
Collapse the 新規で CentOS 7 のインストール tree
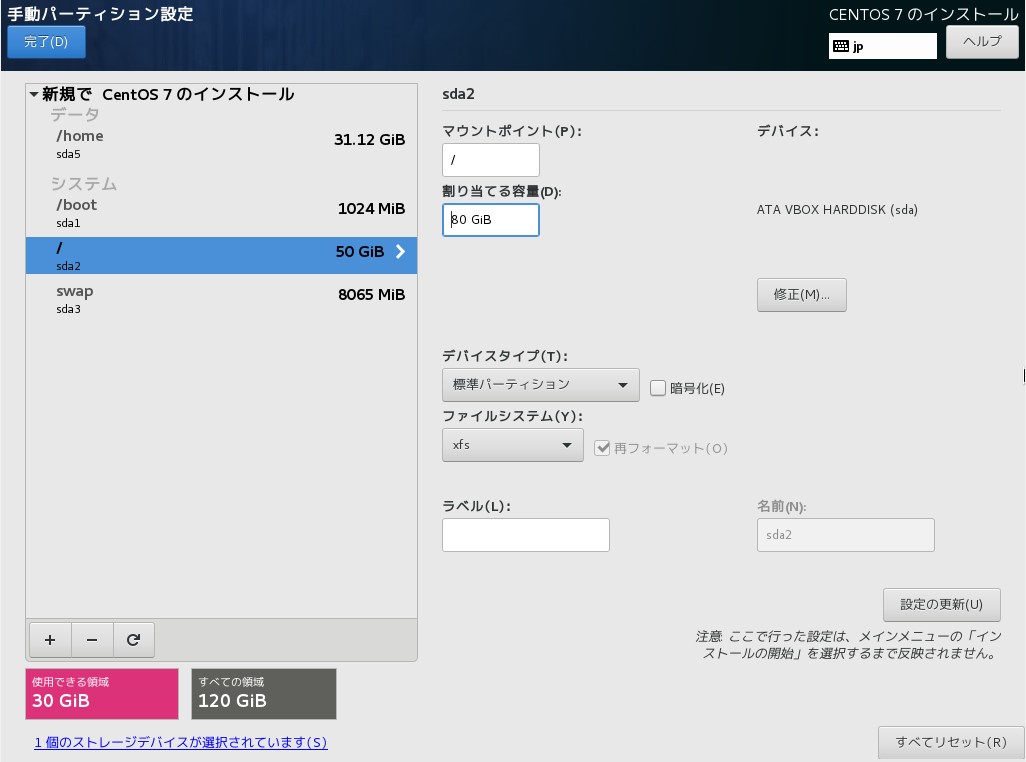[x=35, y=95]
